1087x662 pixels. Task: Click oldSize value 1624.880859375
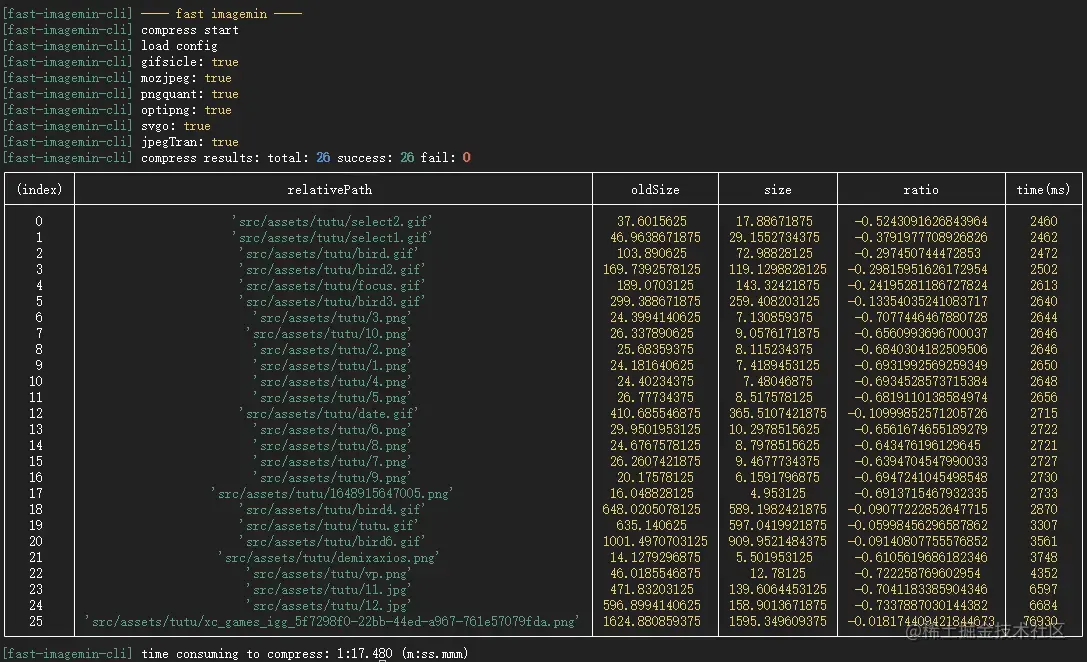pos(652,621)
